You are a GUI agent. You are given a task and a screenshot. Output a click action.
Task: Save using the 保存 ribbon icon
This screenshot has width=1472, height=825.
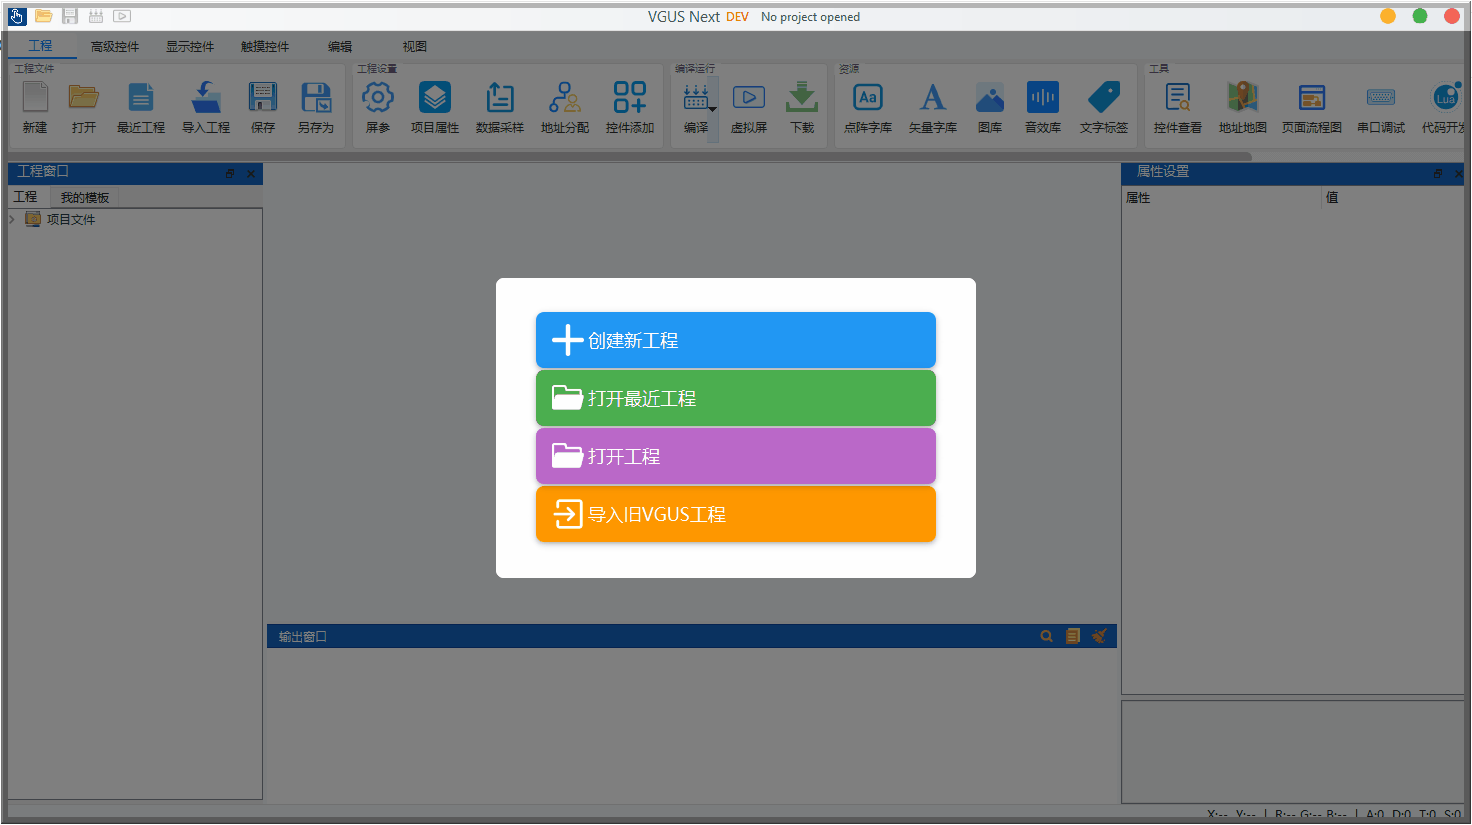(263, 97)
